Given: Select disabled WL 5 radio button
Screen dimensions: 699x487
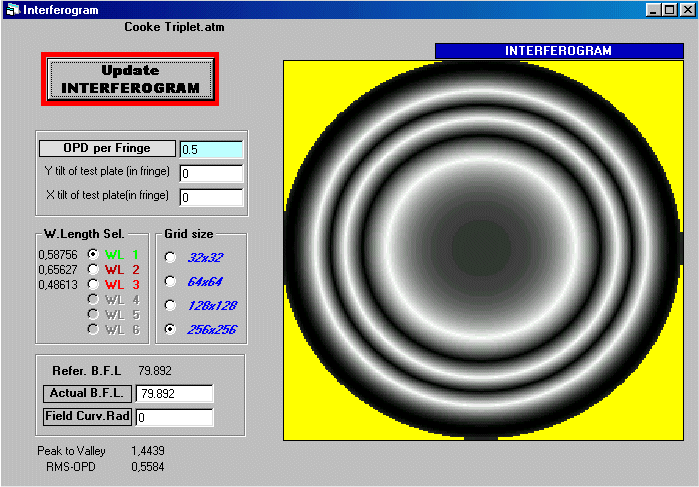Looking at the screenshot, I should 93,314.
